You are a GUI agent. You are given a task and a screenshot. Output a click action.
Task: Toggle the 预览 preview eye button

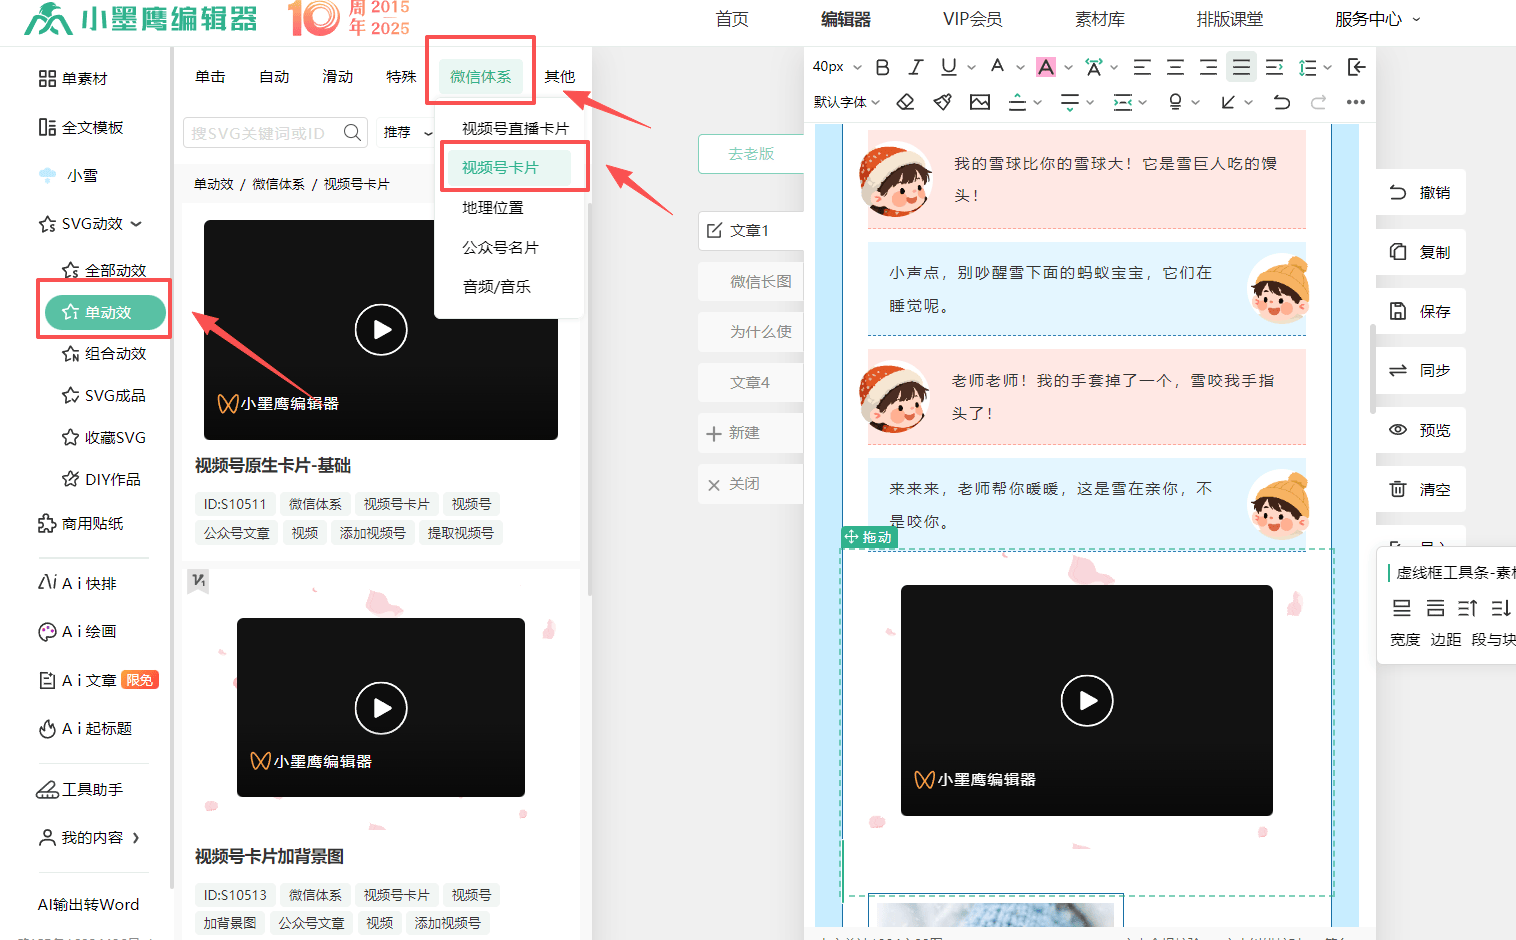(1420, 430)
